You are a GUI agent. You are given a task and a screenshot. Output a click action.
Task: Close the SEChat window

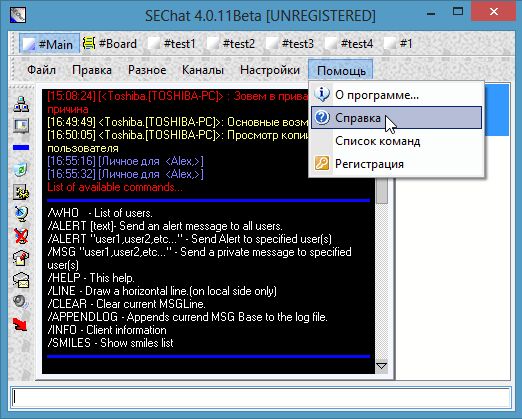[x=494, y=12]
